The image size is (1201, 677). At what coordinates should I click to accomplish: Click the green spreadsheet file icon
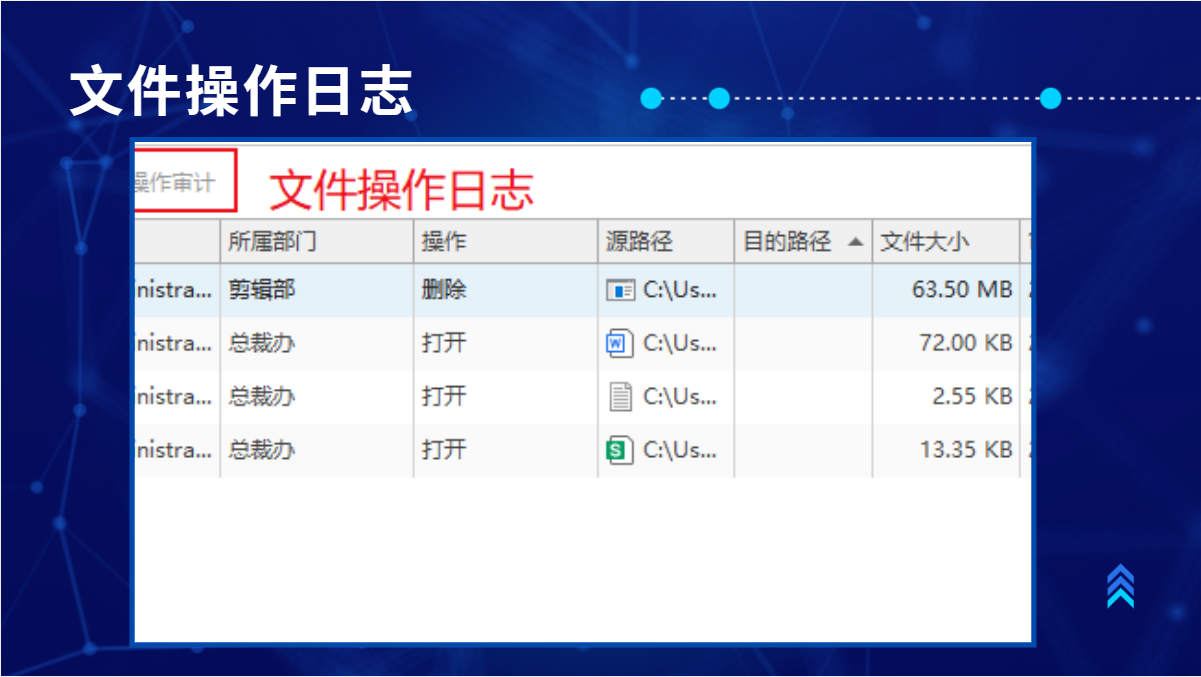pos(621,450)
